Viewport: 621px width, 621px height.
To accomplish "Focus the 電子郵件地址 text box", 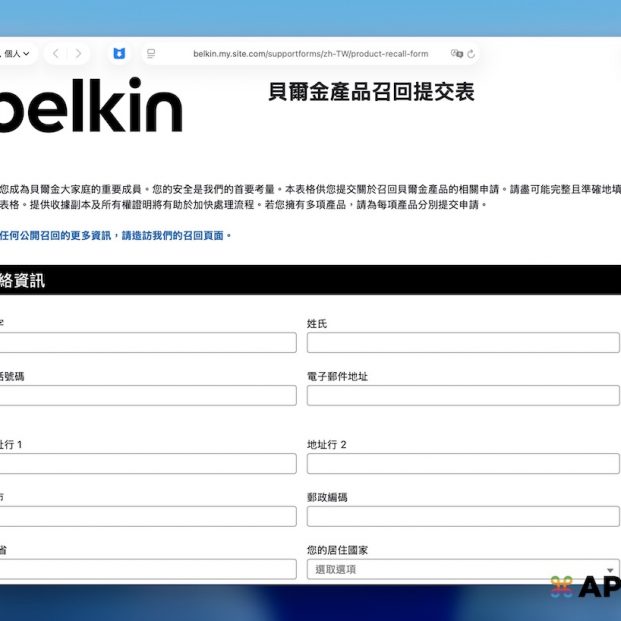I will click(x=462, y=396).
